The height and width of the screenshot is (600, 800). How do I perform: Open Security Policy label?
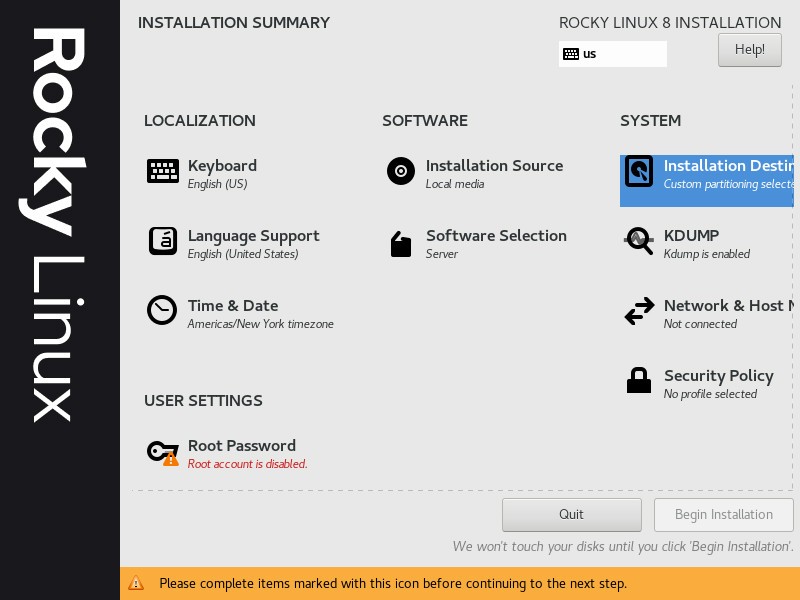(719, 376)
